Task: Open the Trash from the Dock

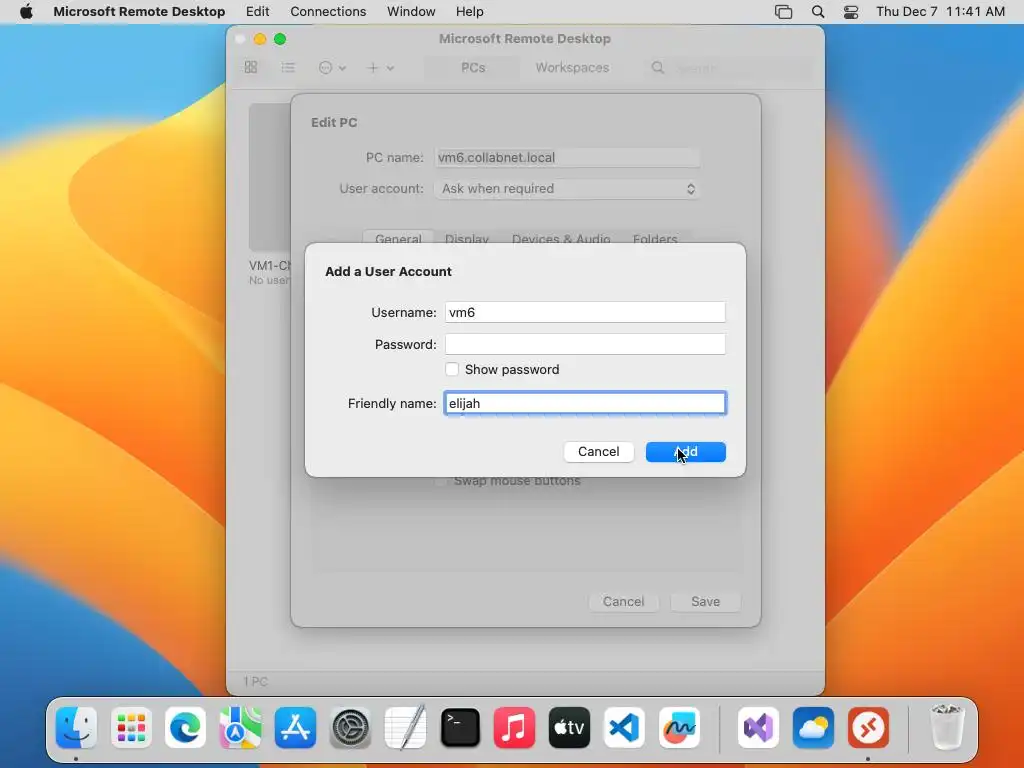Action: pos(947,728)
